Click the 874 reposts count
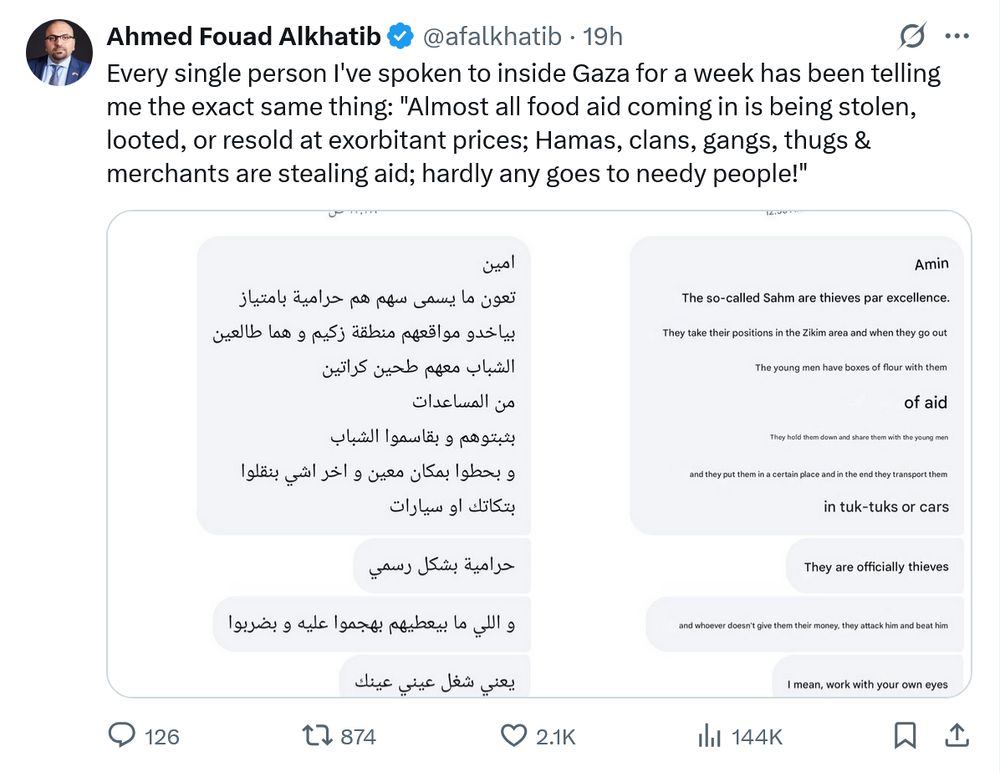The height and width of the screenshot is (772, 1000). point(358,737)
